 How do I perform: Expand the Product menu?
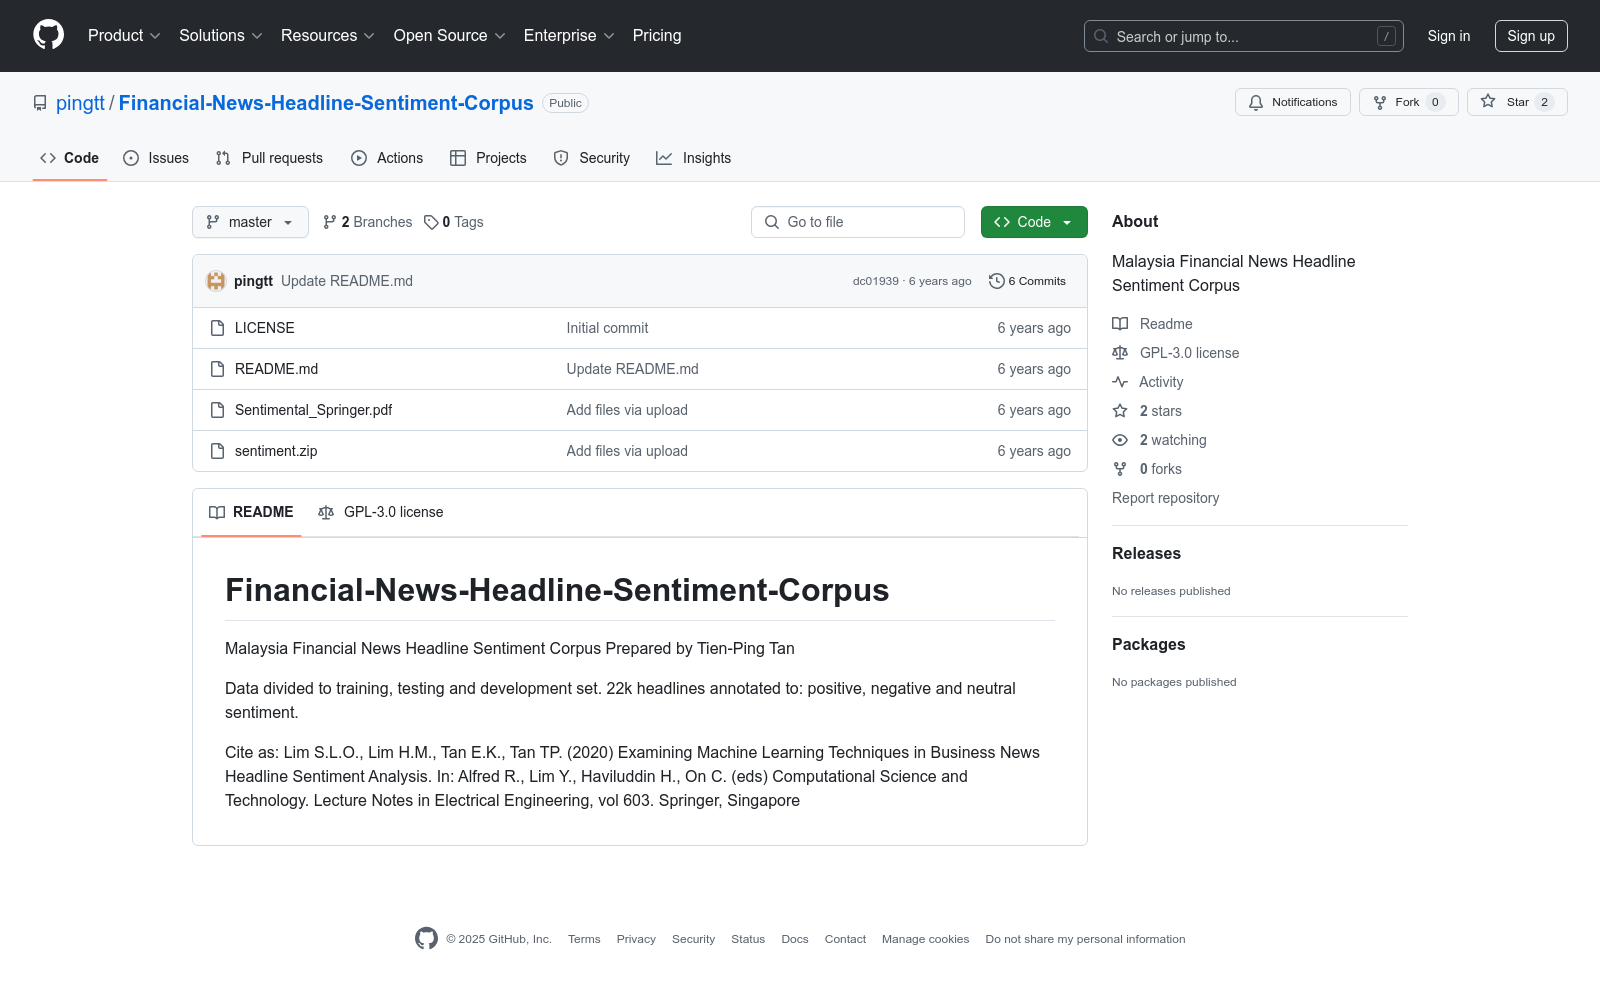pyautogui.click(x=124, y=35)
